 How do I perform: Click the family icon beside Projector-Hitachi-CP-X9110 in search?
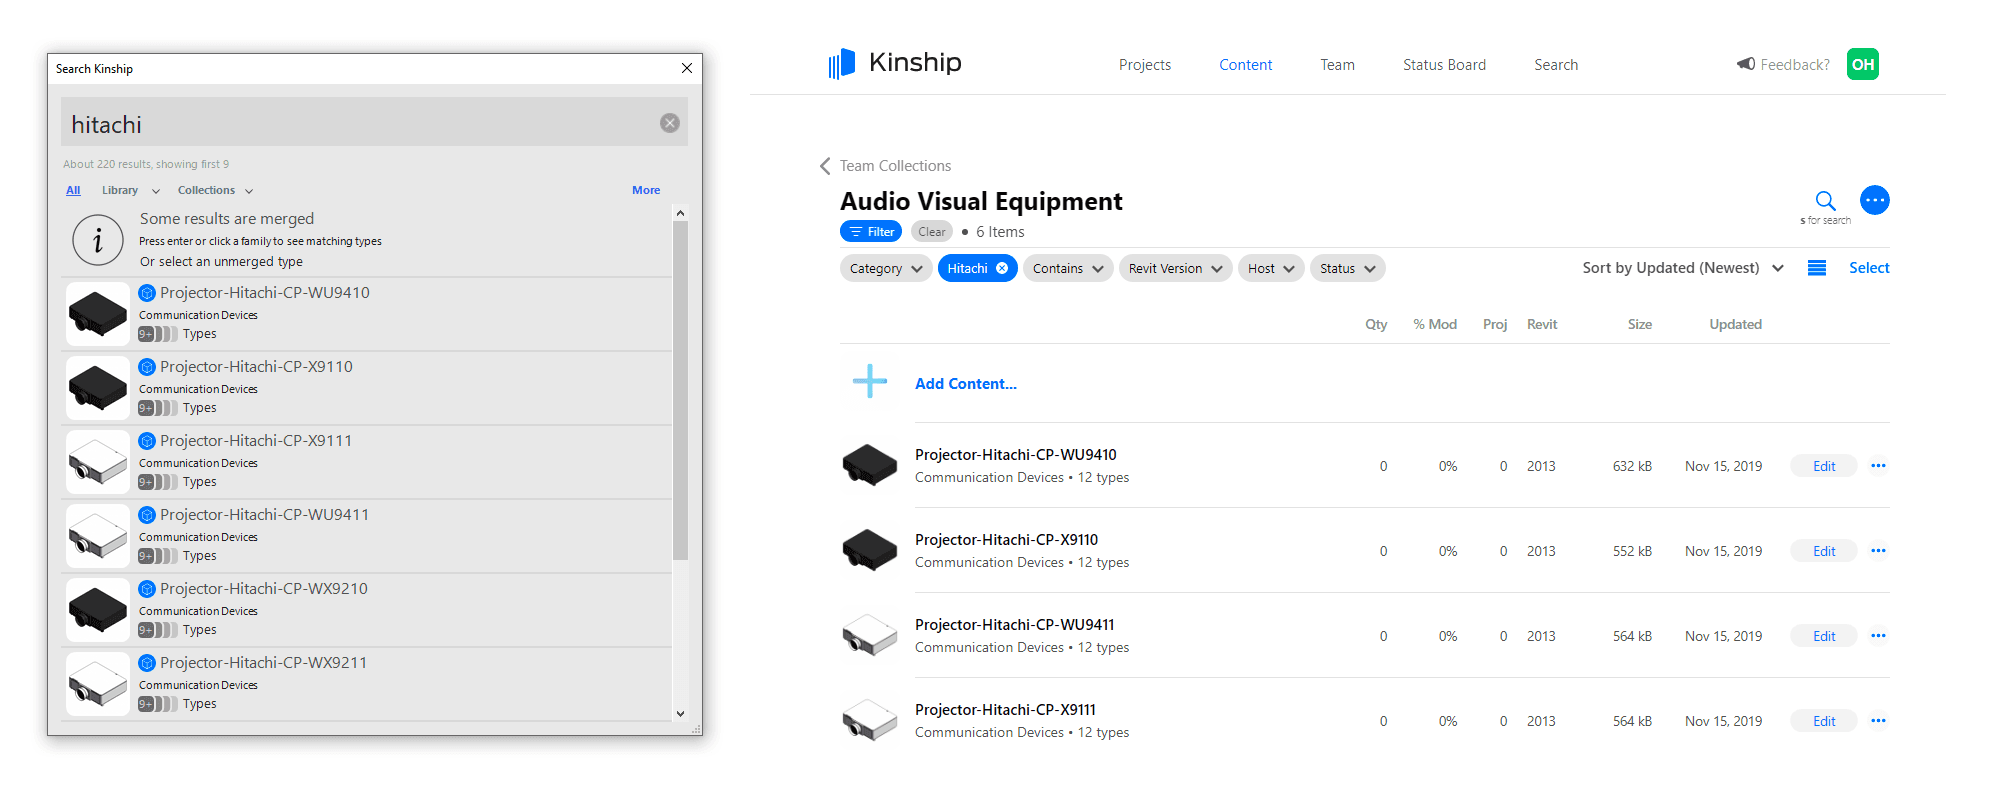[147, 367]
